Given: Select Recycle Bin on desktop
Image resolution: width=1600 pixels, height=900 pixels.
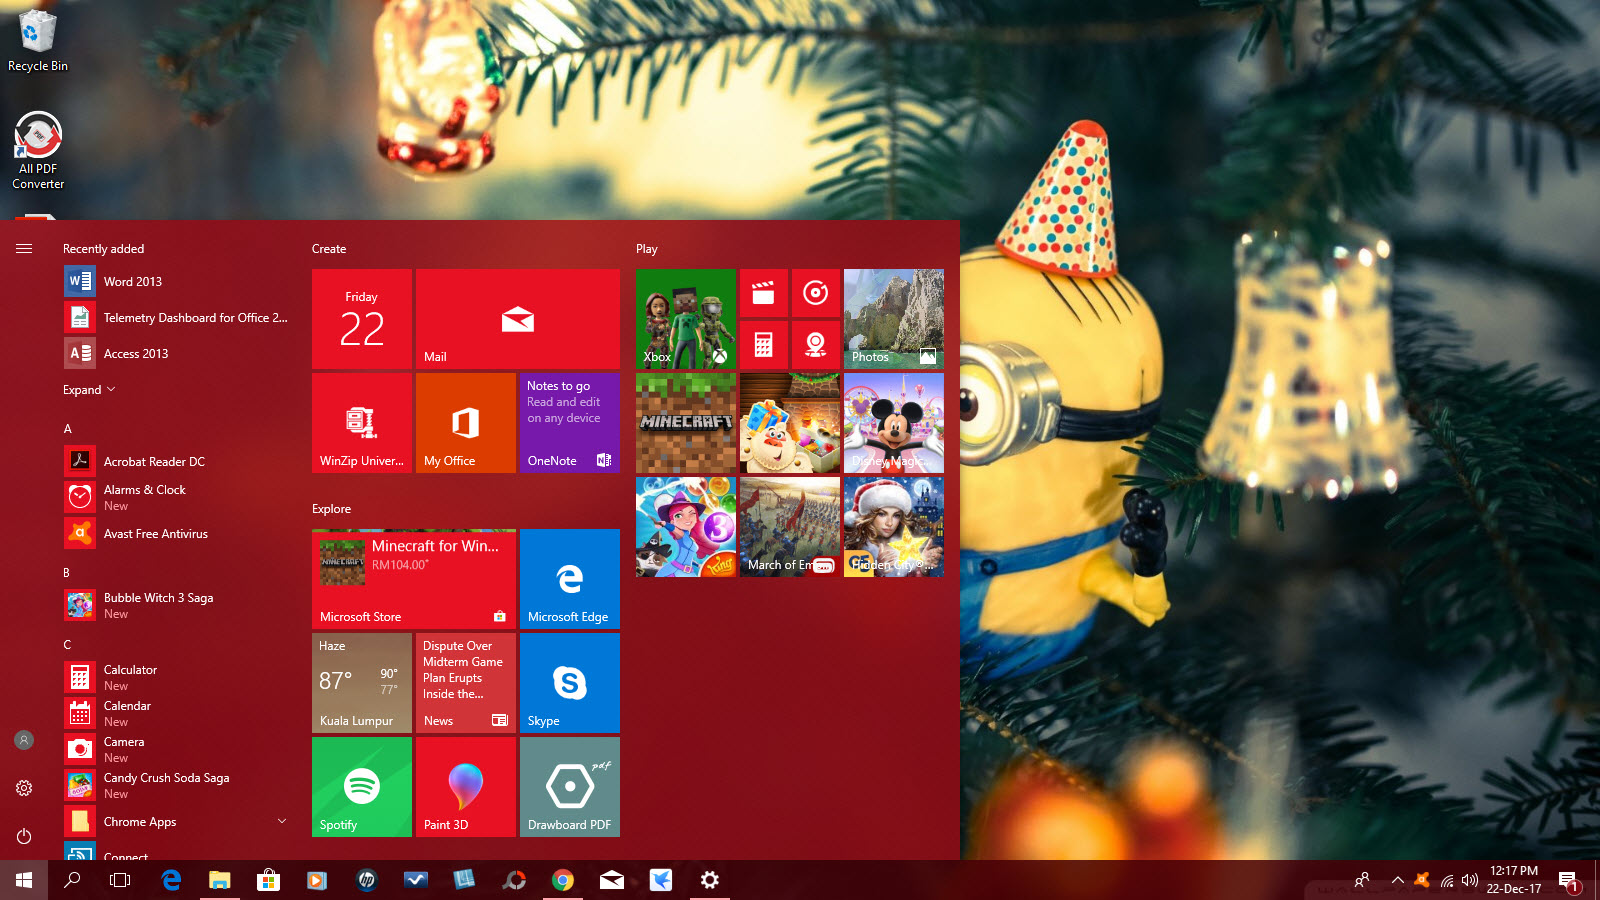Looking at the screenshot, I should click(38, 40).
